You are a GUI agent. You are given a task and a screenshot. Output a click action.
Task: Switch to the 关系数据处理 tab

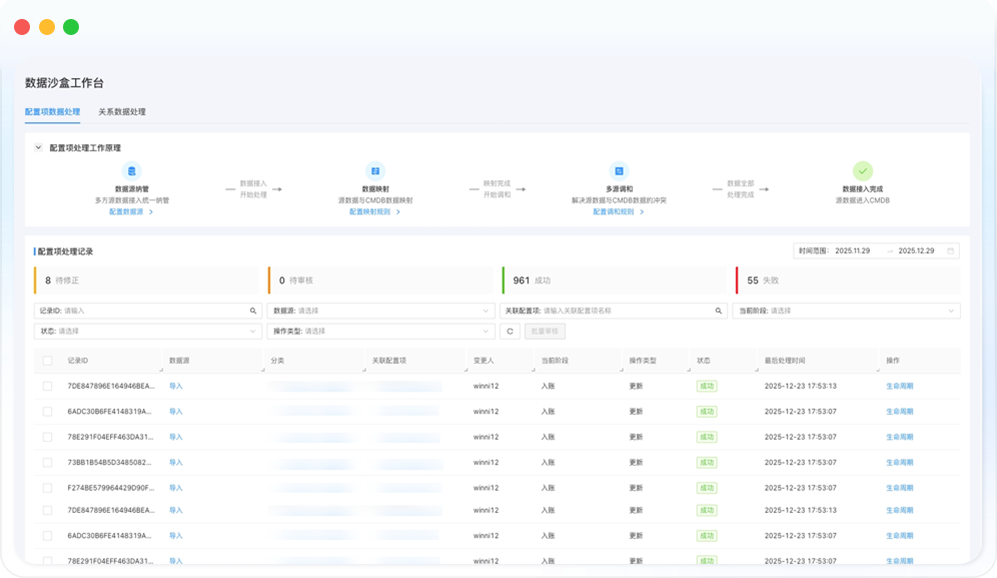[122, 112]
